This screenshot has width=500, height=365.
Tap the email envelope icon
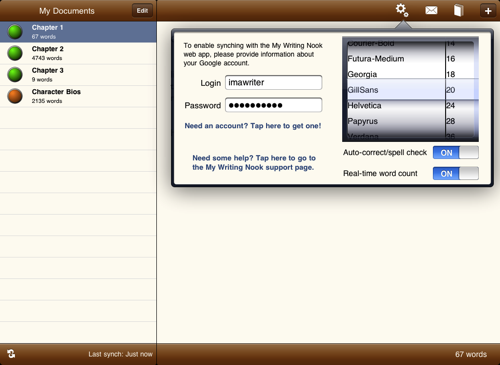[431, 10]
